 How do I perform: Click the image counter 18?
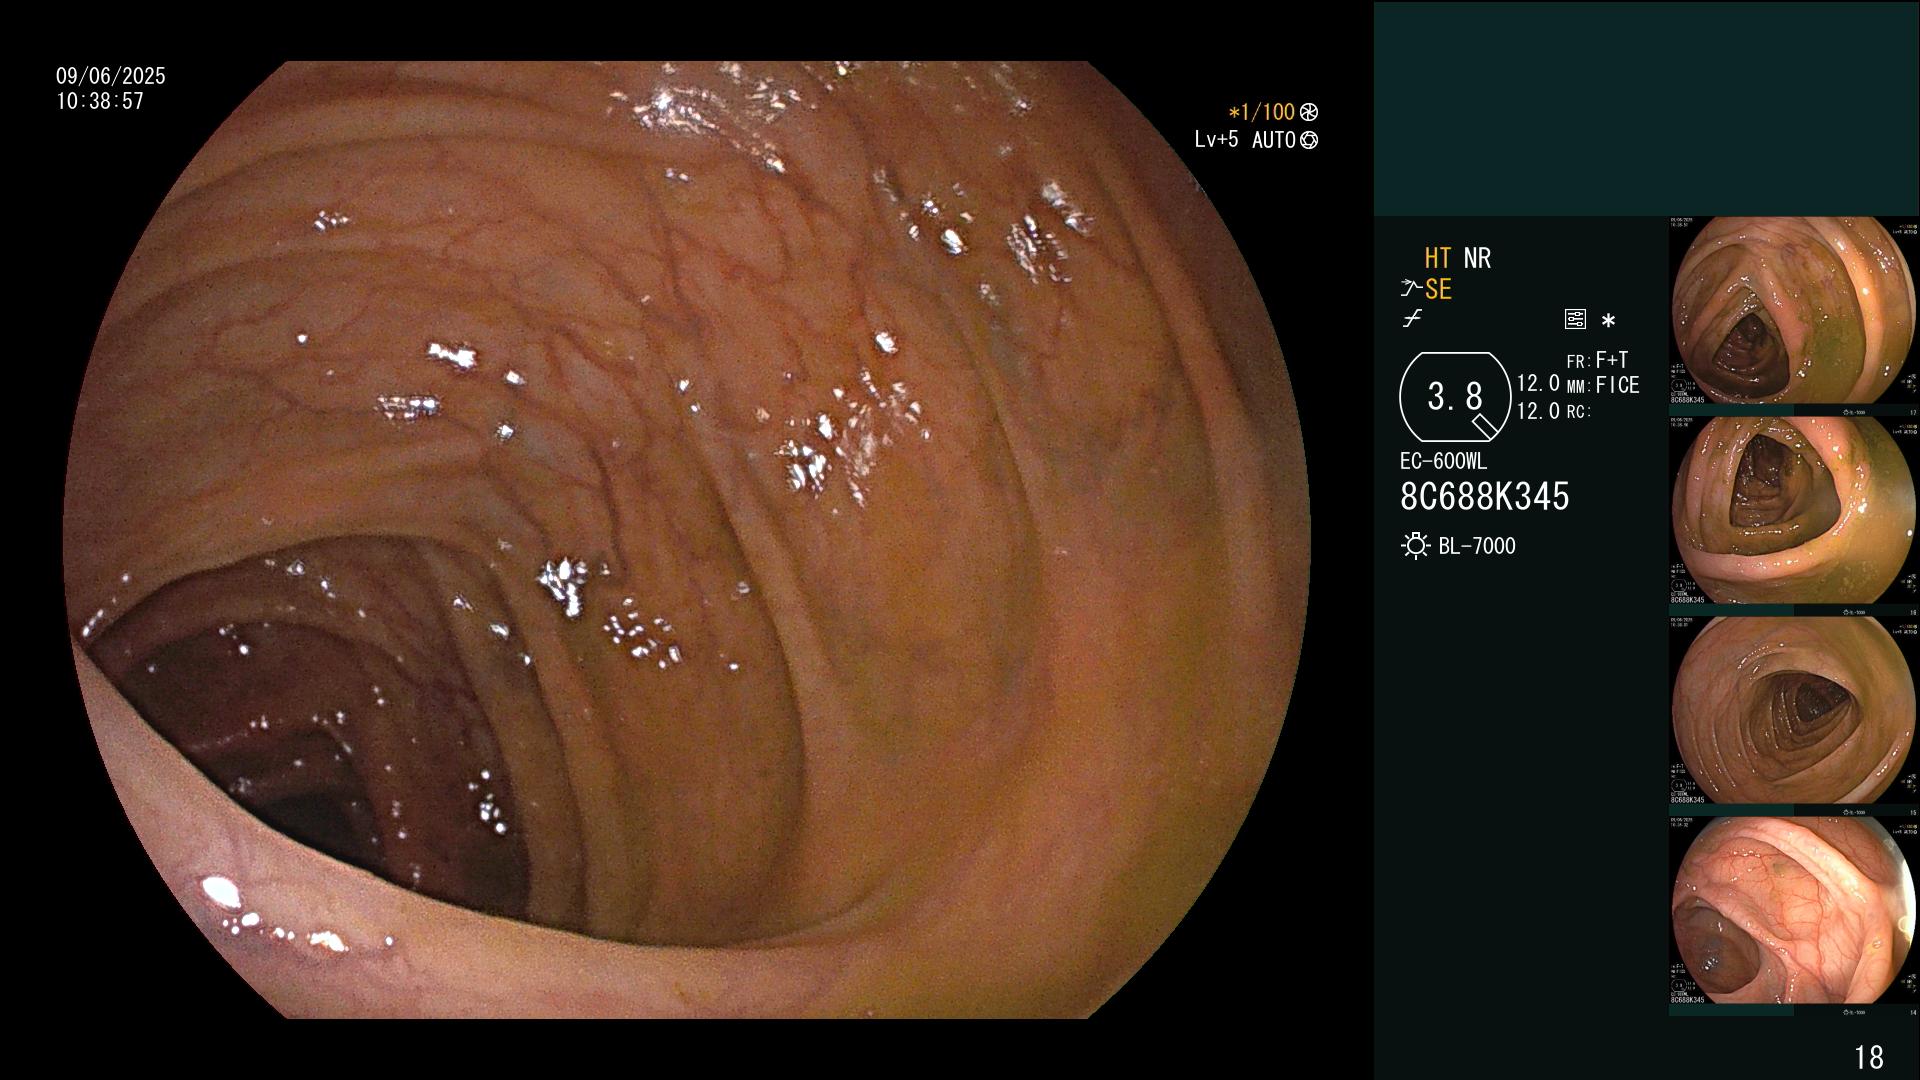click(1869, 1057)
